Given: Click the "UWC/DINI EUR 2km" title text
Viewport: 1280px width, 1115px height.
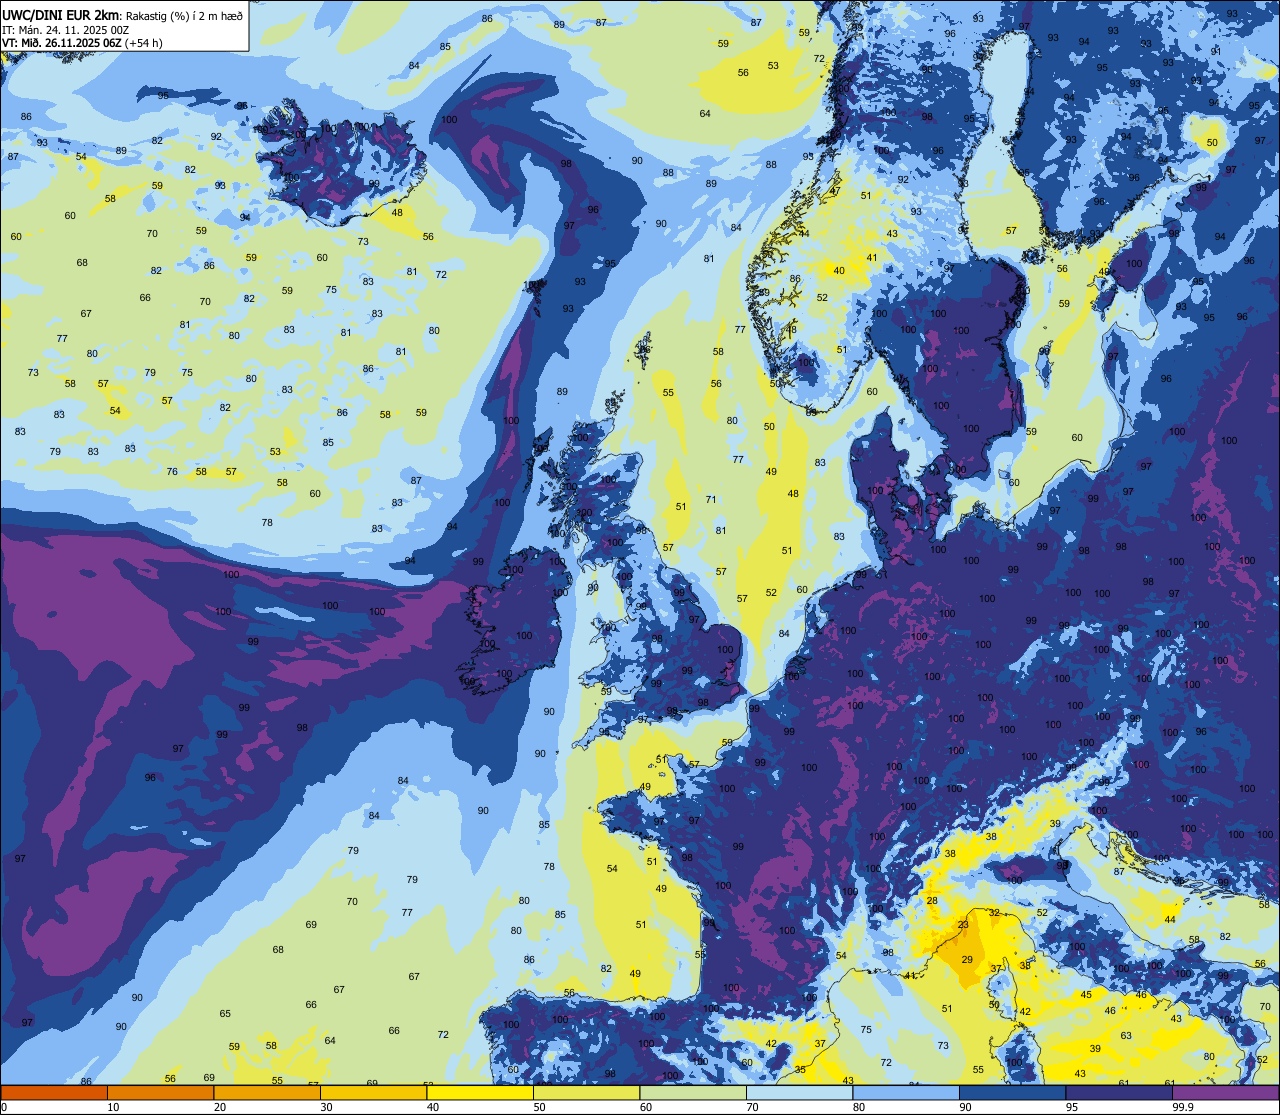Looking at the screenshot, I should point(60,14).
